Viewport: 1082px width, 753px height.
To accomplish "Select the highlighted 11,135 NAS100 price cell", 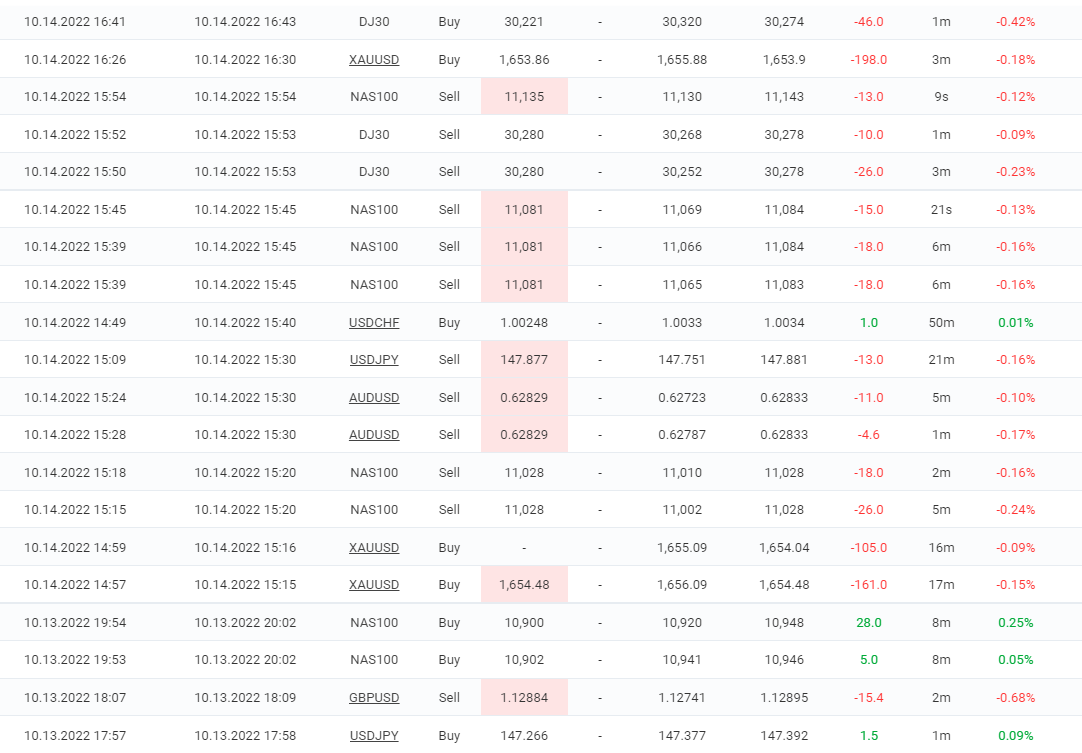I will point(524,97).
